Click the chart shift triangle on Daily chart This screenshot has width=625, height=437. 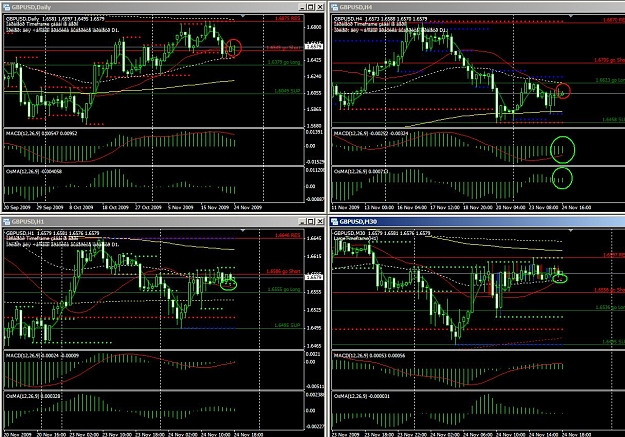[x=242, y=16]
